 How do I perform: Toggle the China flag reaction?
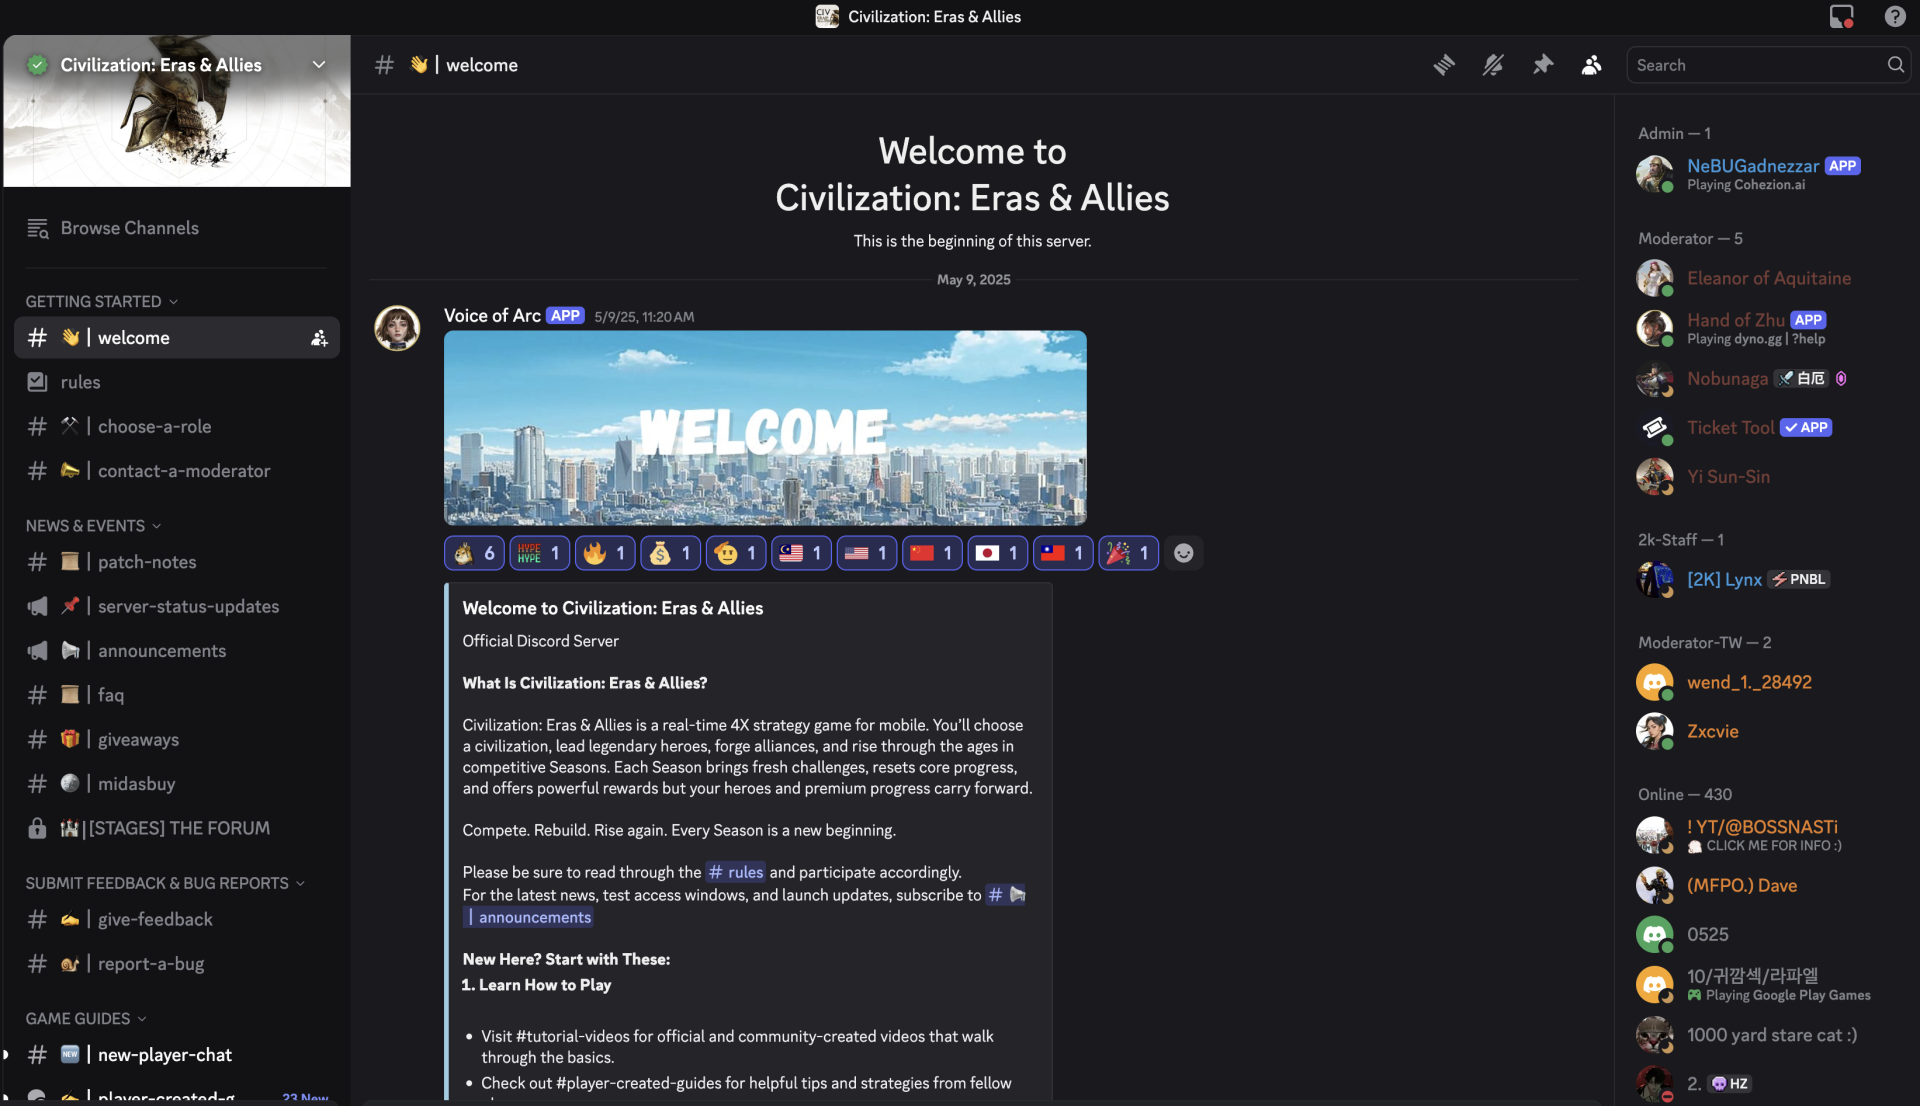pyautogui.click(x=932, y=553)
